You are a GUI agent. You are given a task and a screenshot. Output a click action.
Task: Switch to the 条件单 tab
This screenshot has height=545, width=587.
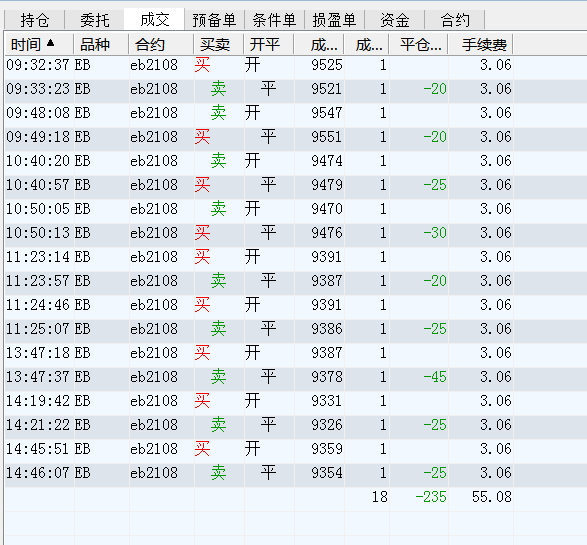(x=274, y=20)
